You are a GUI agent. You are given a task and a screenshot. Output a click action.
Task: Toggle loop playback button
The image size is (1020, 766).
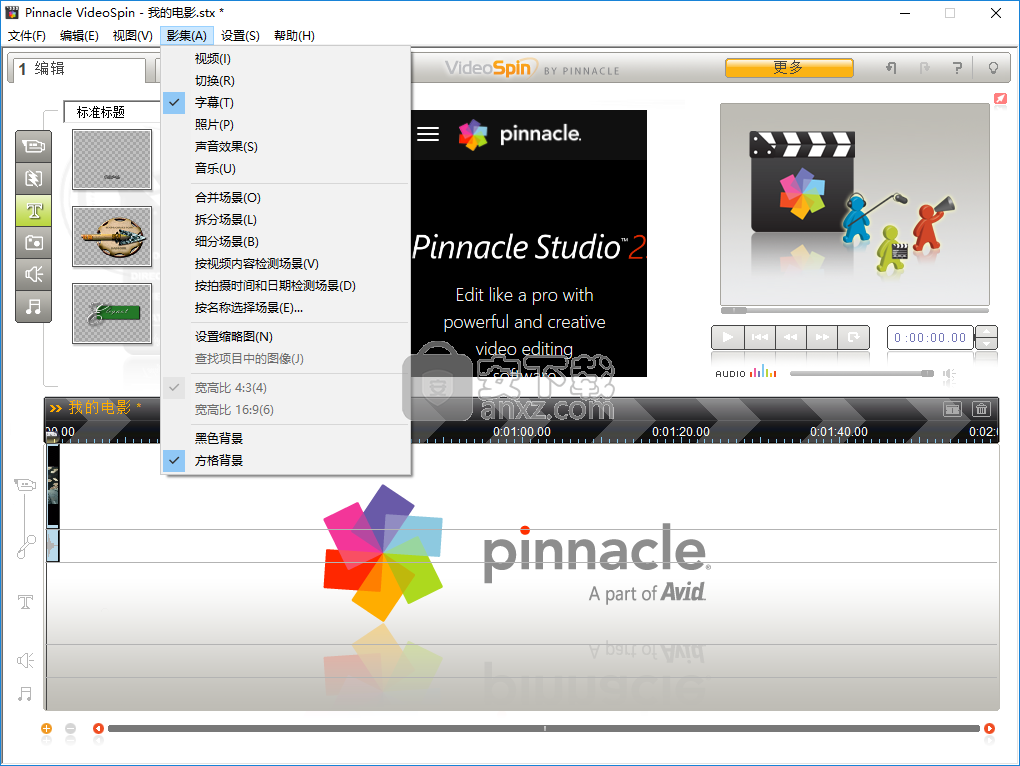click(853, 337)
